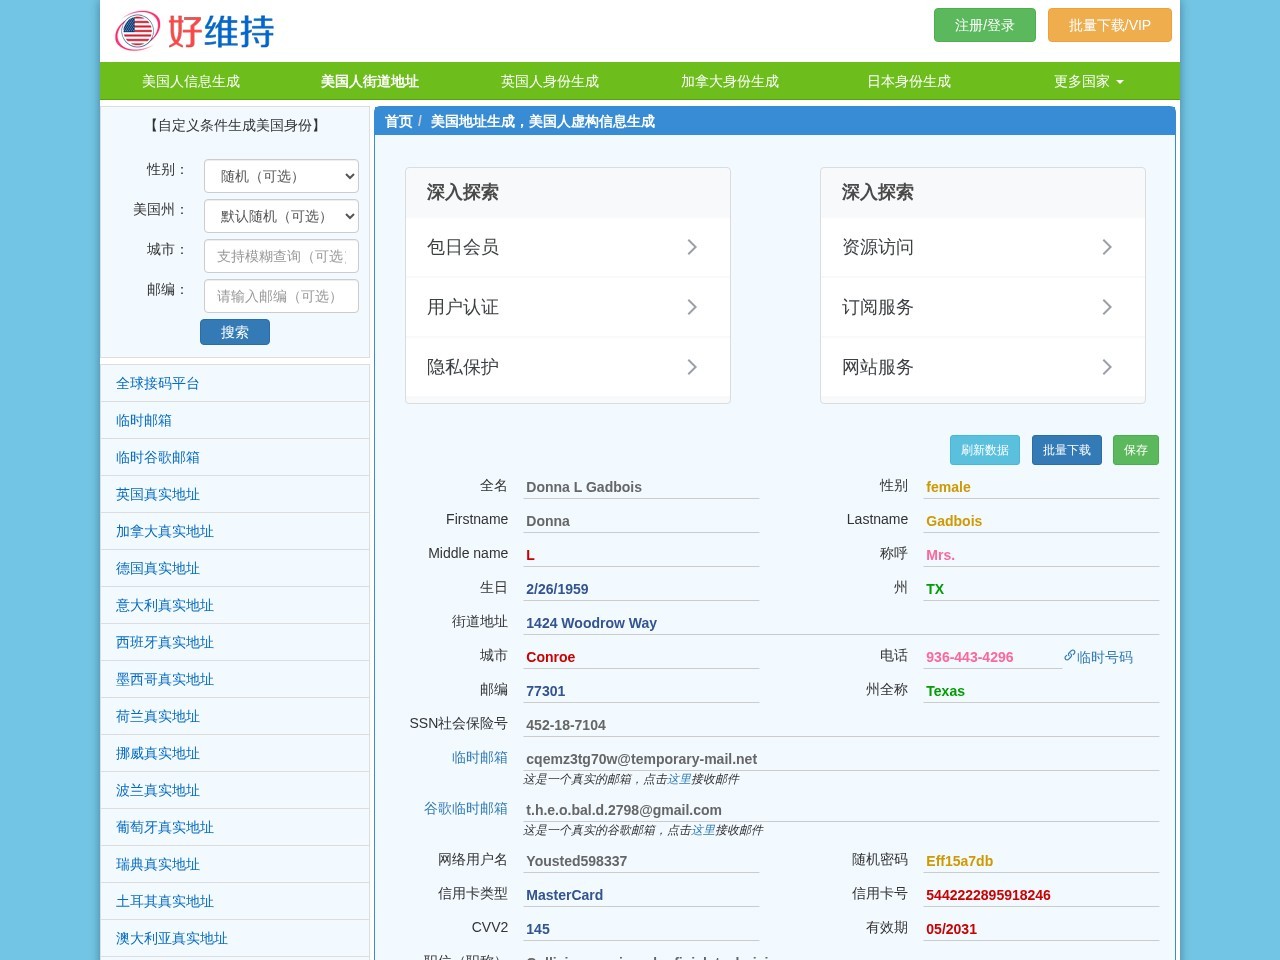
Task: Click the zip code value 77301
Action: point(546,691)
